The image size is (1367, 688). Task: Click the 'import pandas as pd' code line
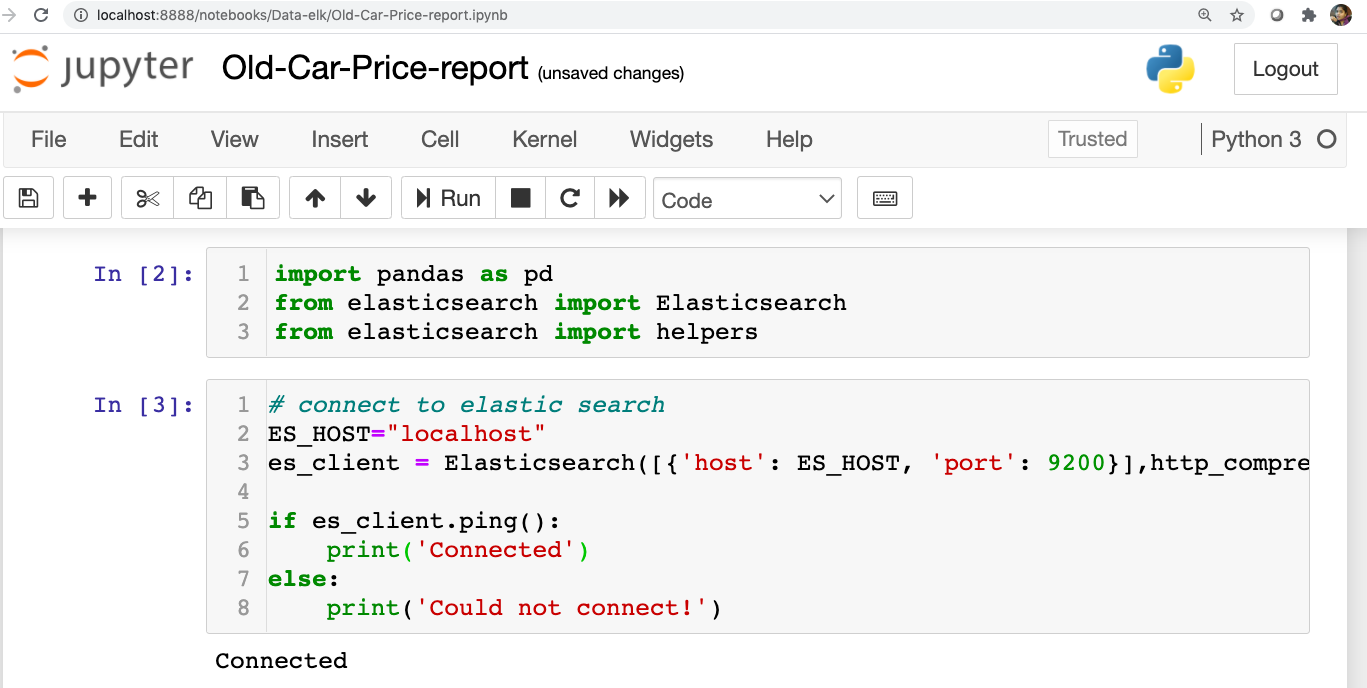(x=414, y=274)
